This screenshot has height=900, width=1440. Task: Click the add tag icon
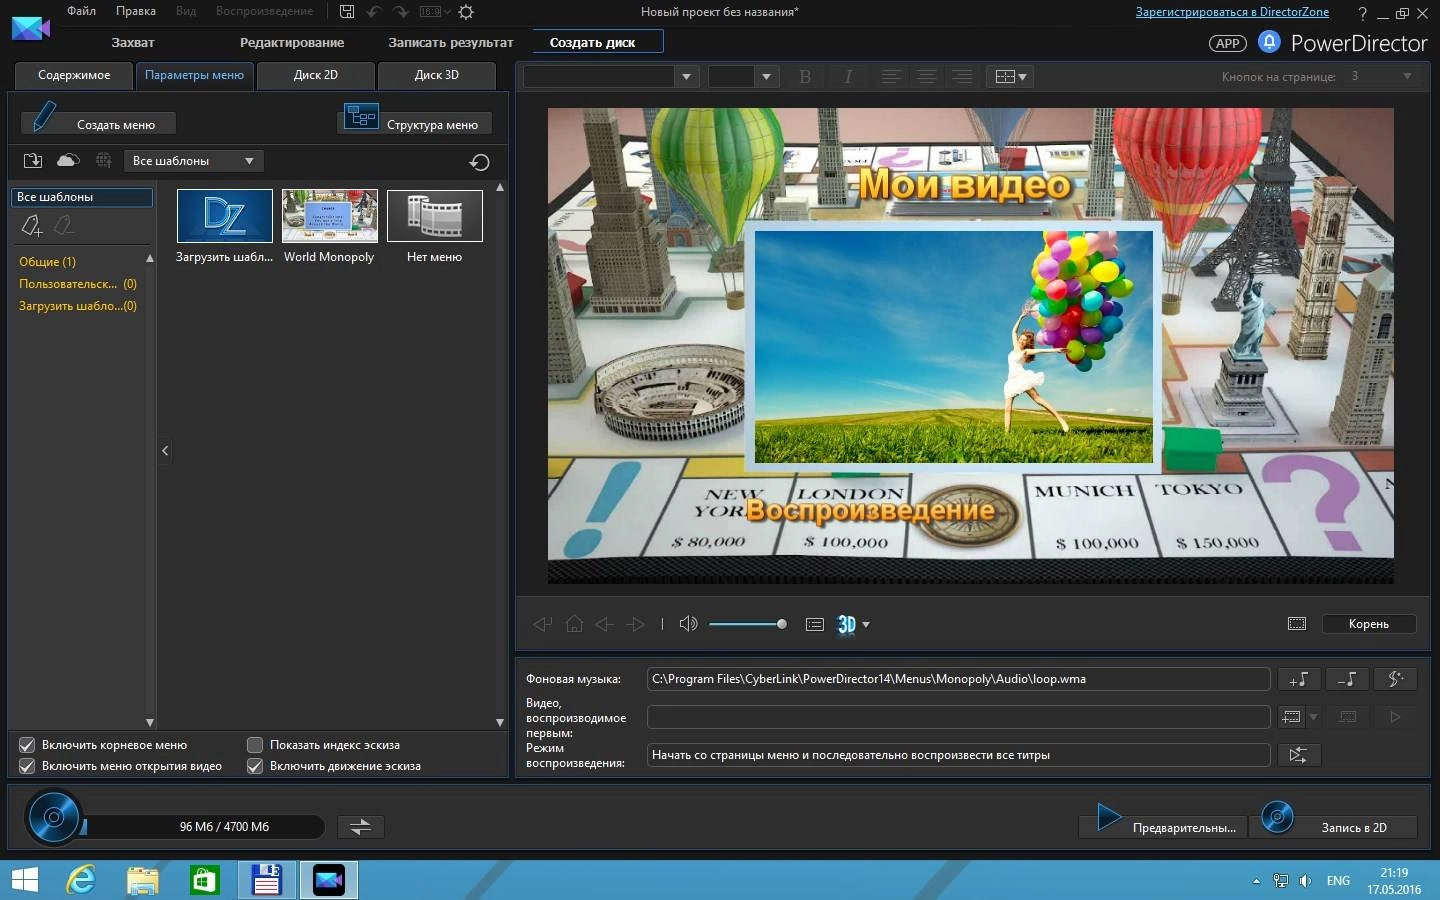32,226
